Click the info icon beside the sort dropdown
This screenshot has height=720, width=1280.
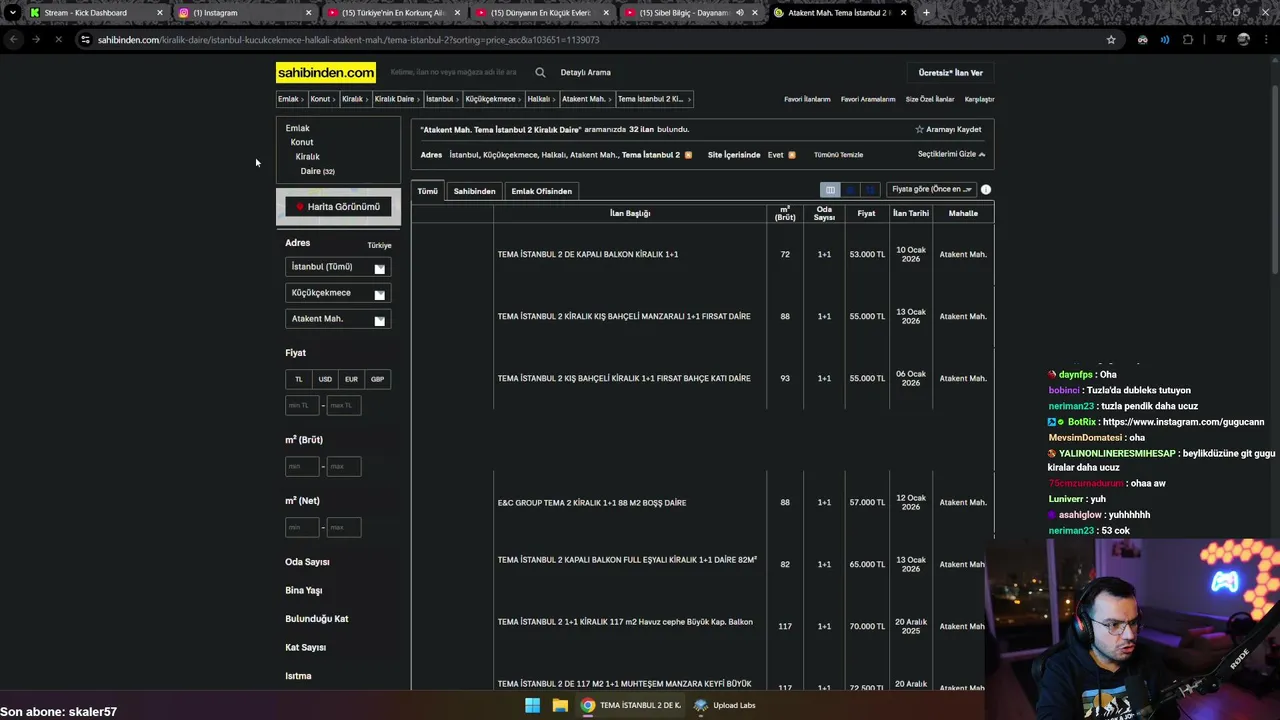click(986, 189)
